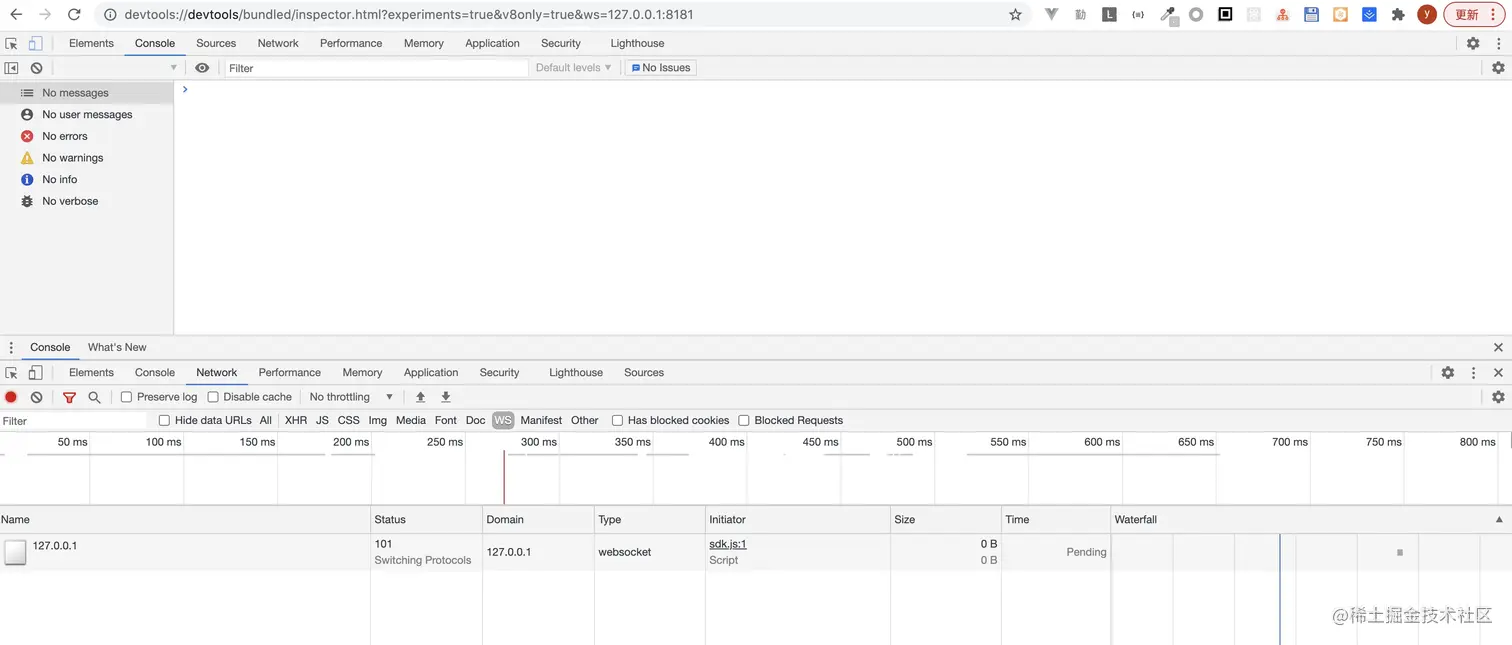Screen dimensions: 1512x645
Task: Check Blocked Requests checkbox
Action: pyautogui.click(x=744, y=421)
